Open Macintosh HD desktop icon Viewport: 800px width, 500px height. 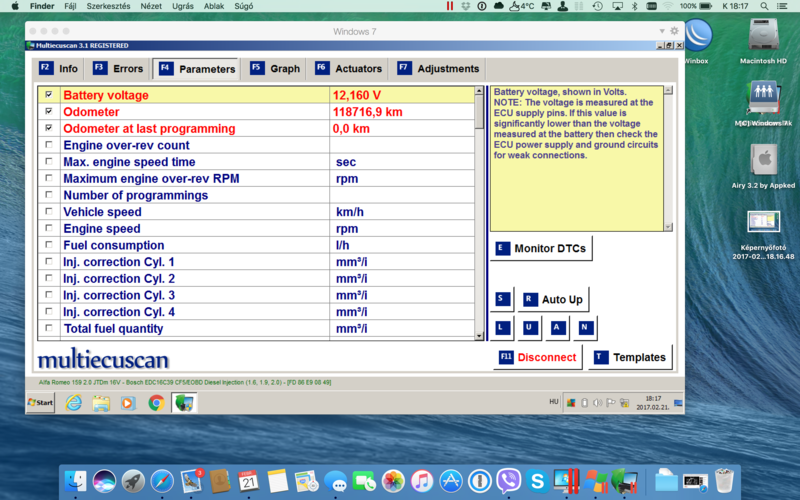coord(763,41)
